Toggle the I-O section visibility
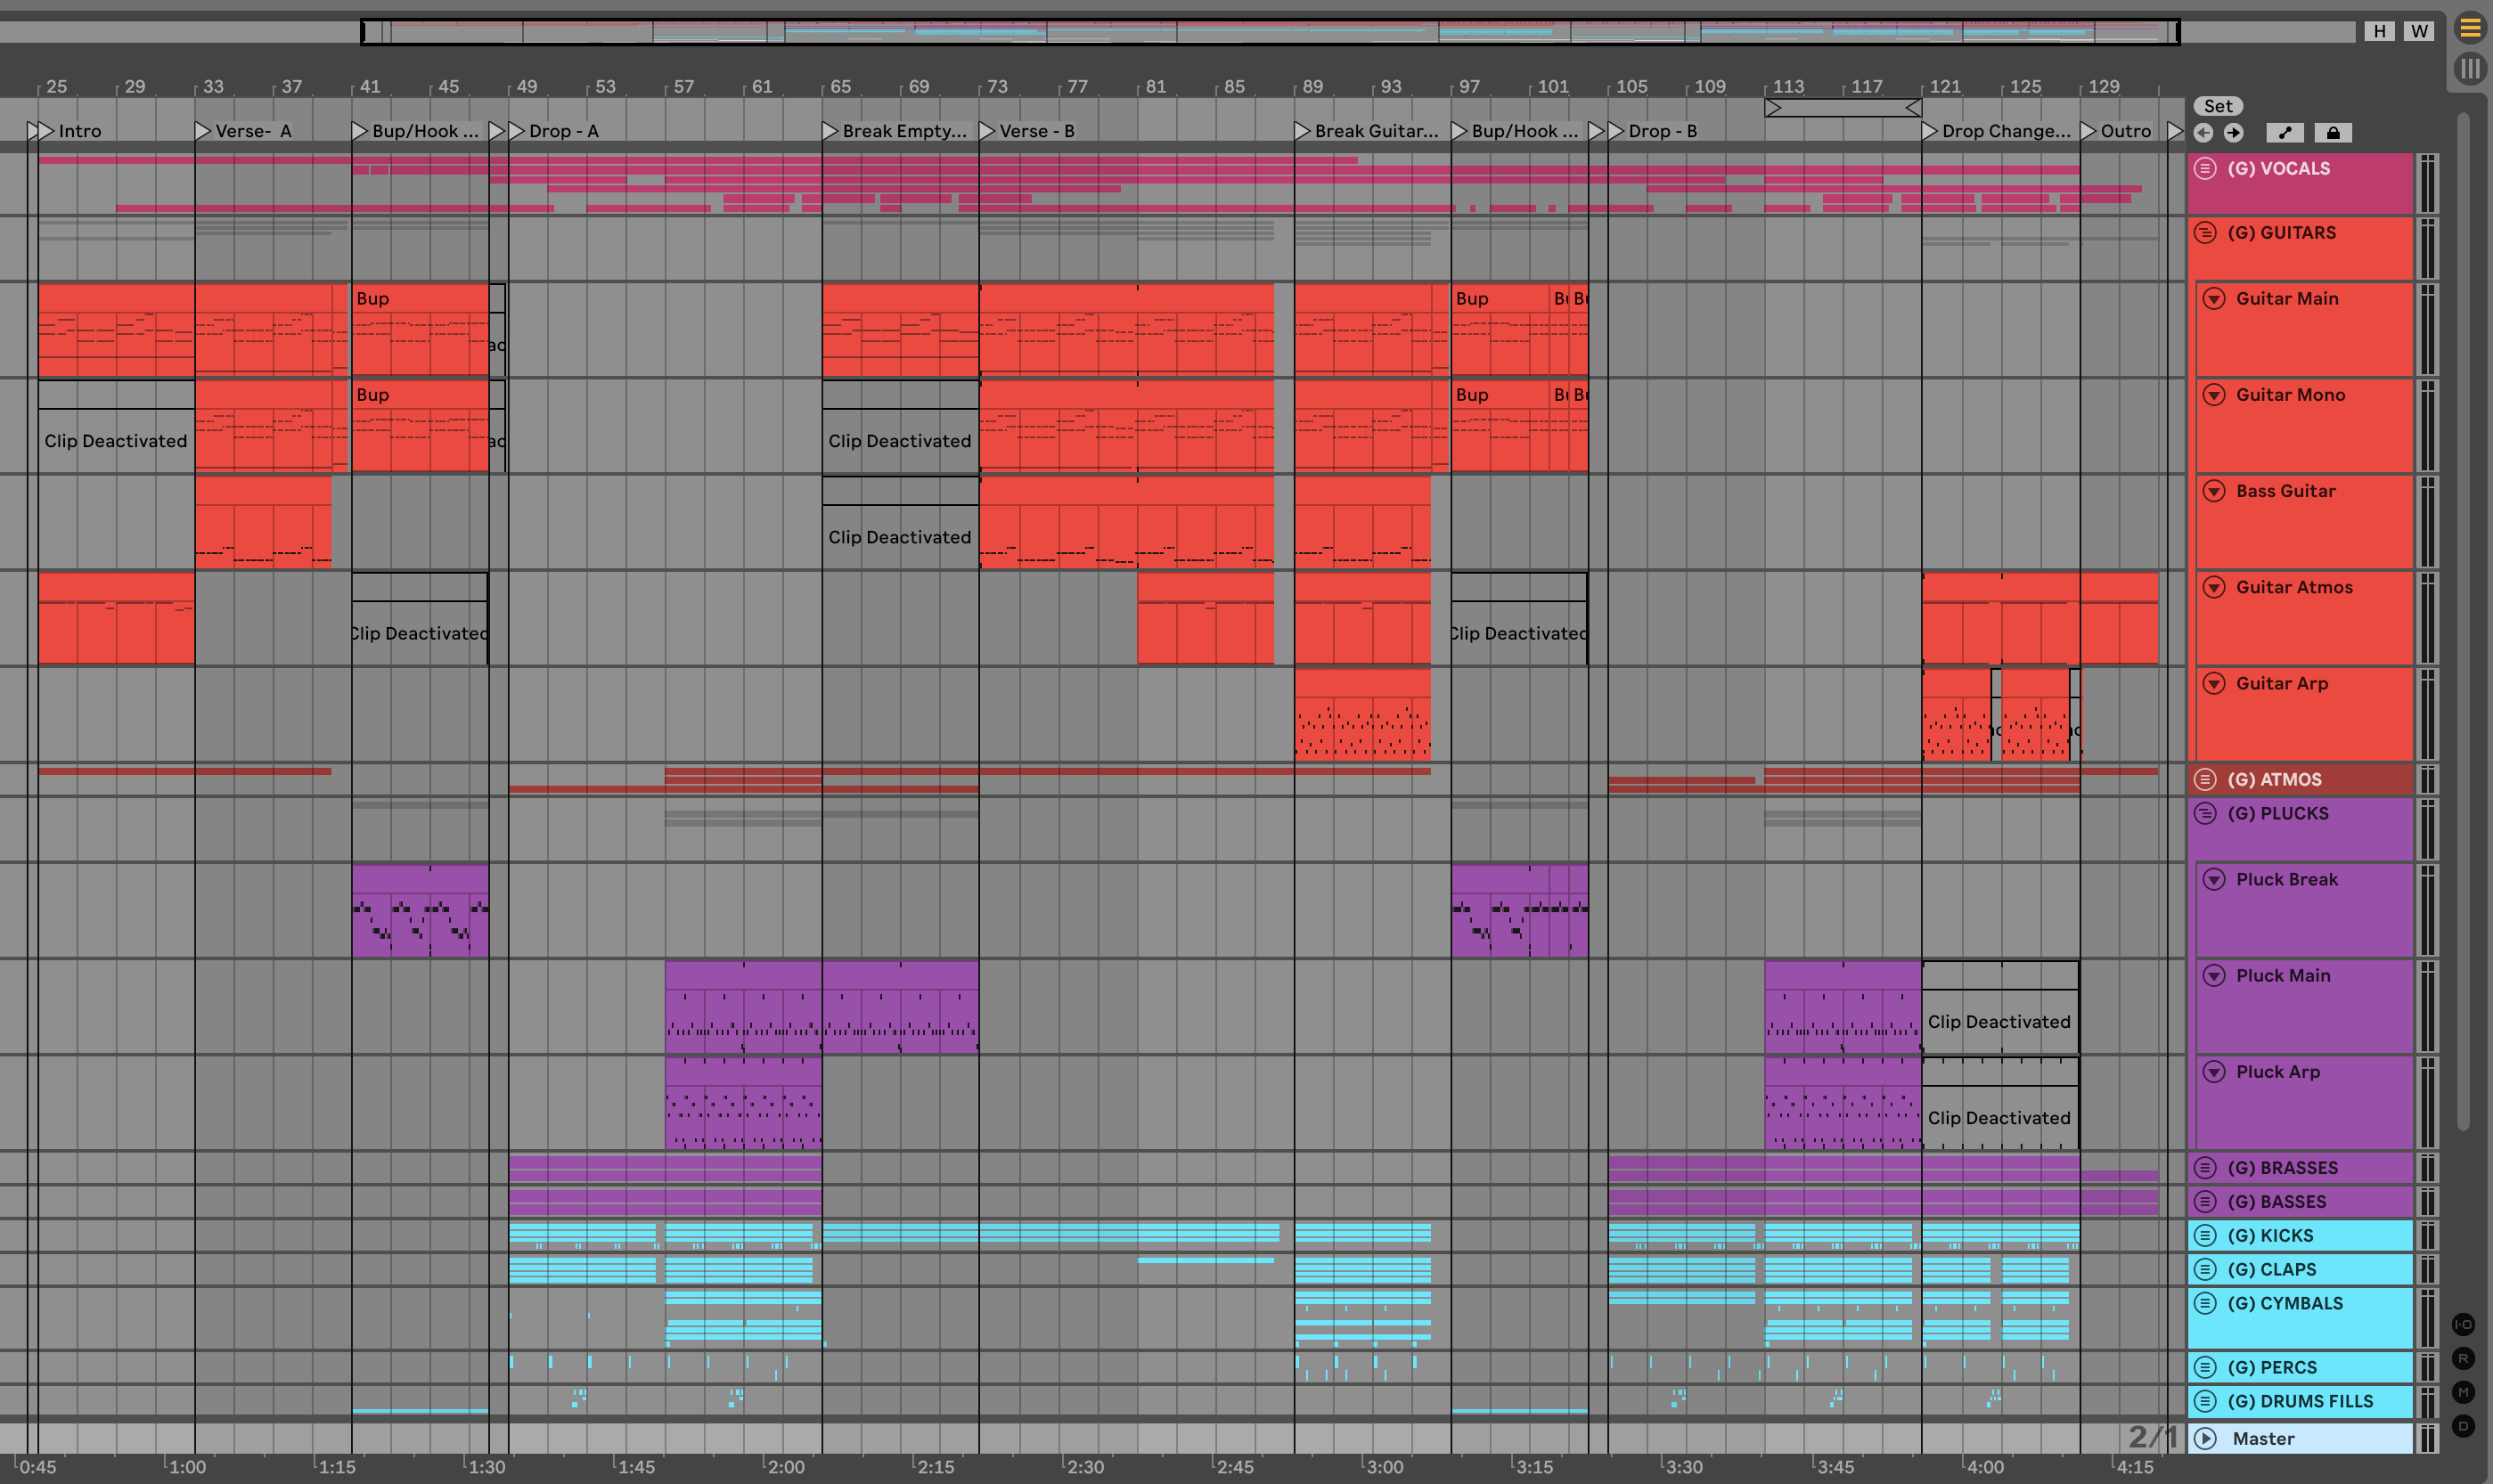The image size is (2493, 1484). [x=2462, y=1324]
